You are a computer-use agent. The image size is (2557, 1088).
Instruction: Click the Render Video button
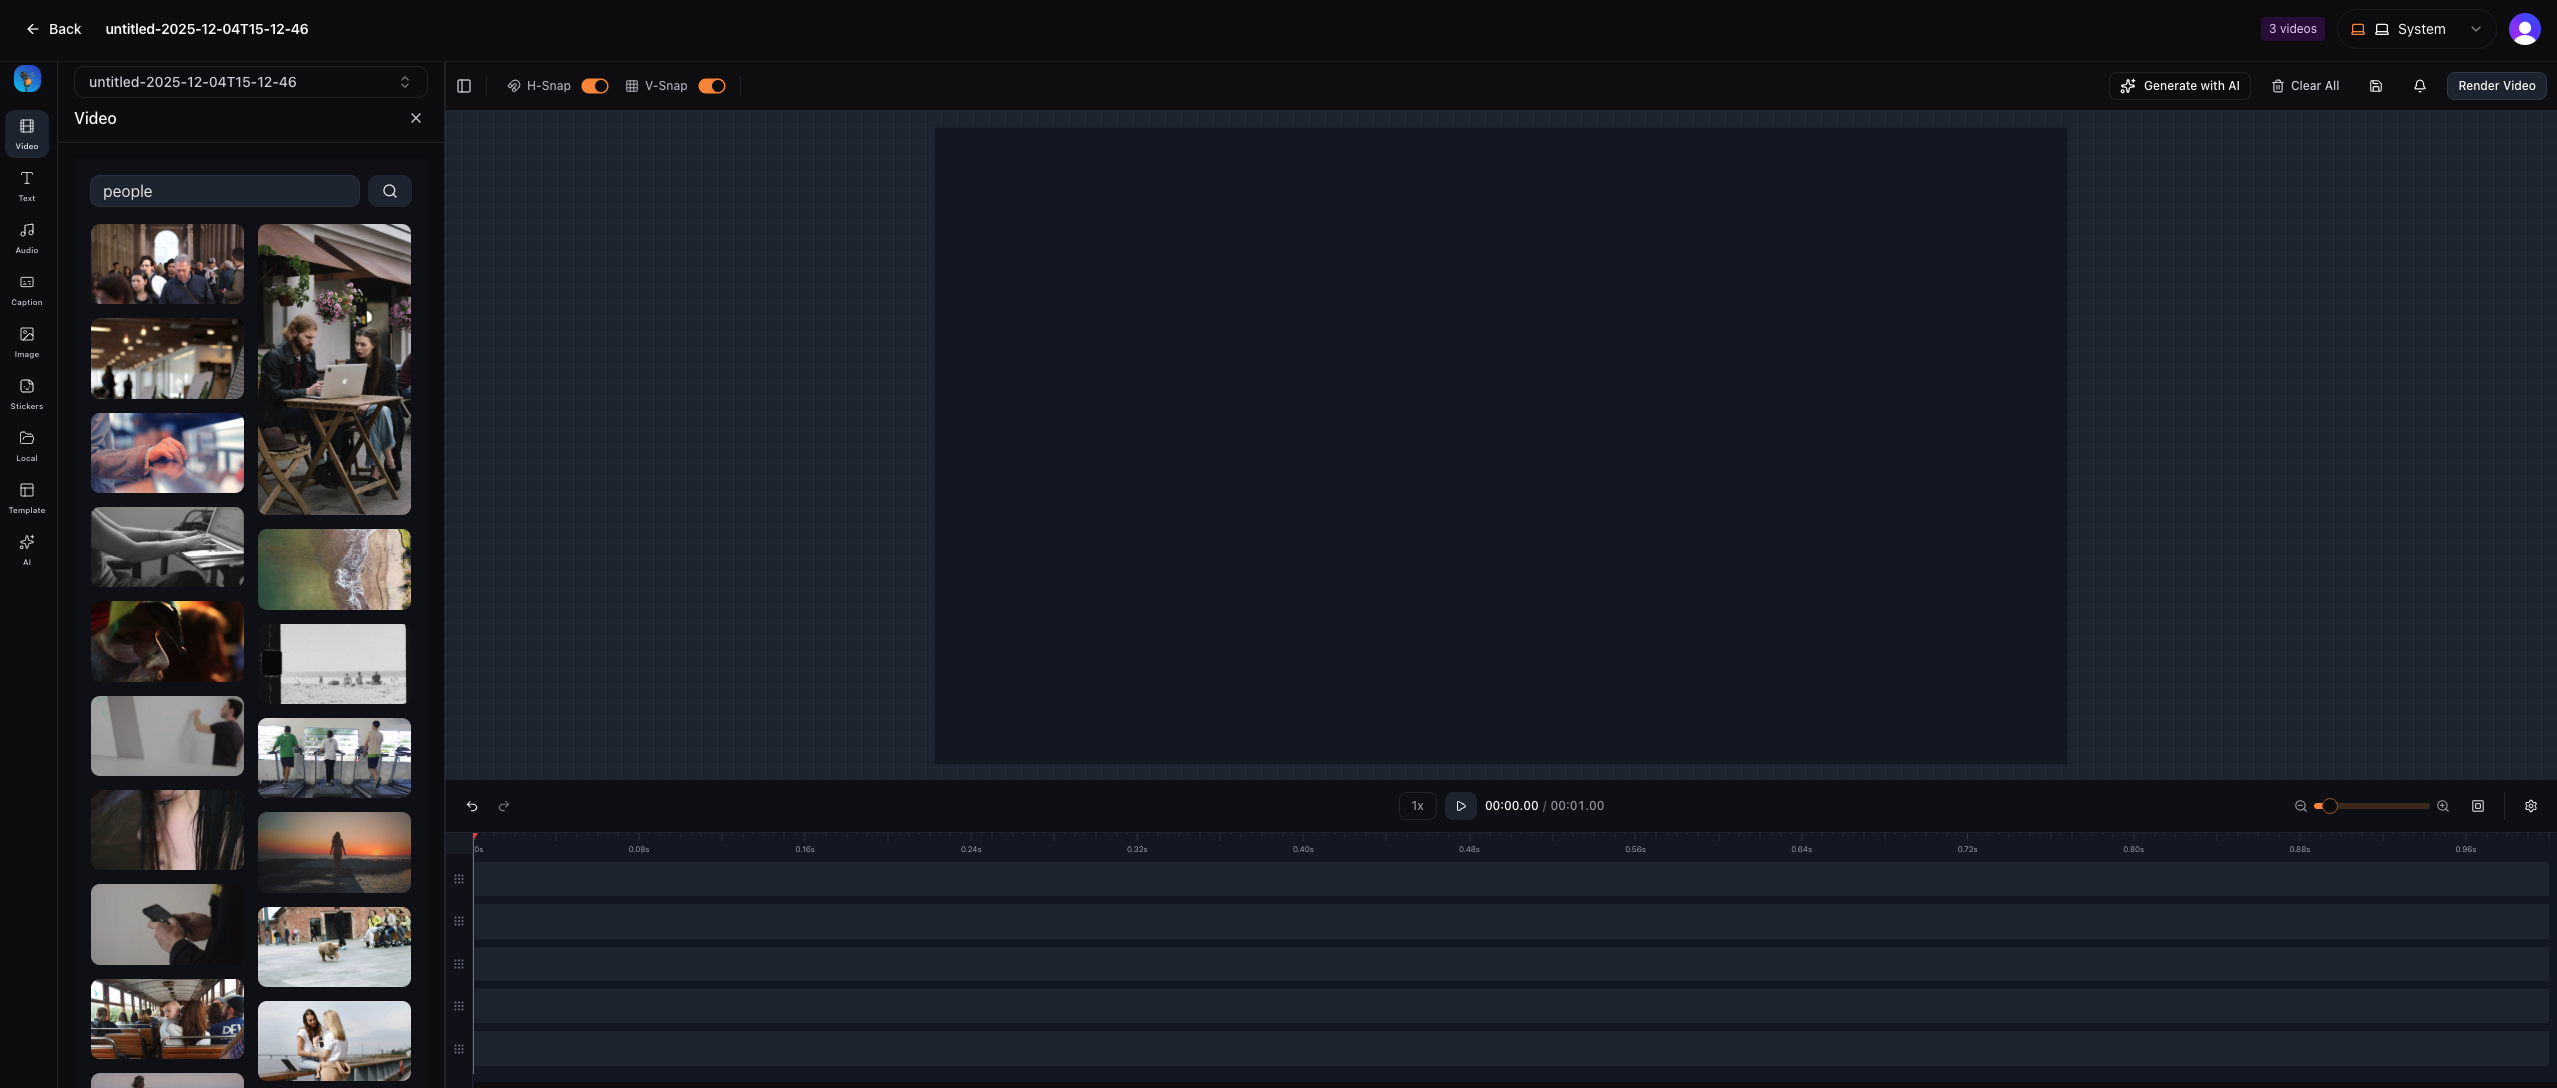click(x=2496, y=86)
